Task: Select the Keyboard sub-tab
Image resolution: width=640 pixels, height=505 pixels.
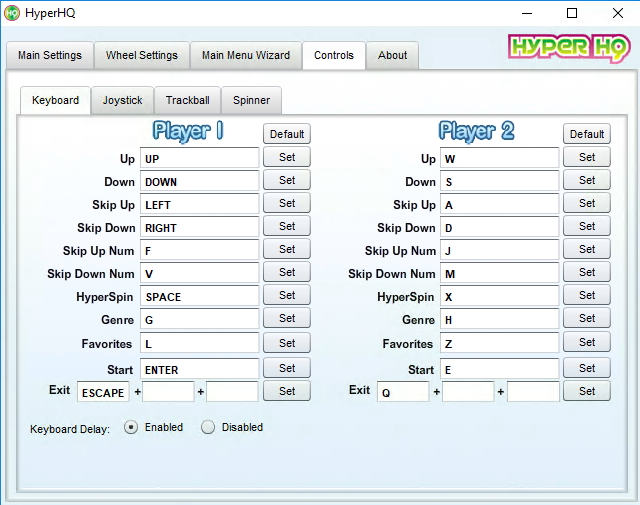Action: pyautogui.click(x=55, y=100)
